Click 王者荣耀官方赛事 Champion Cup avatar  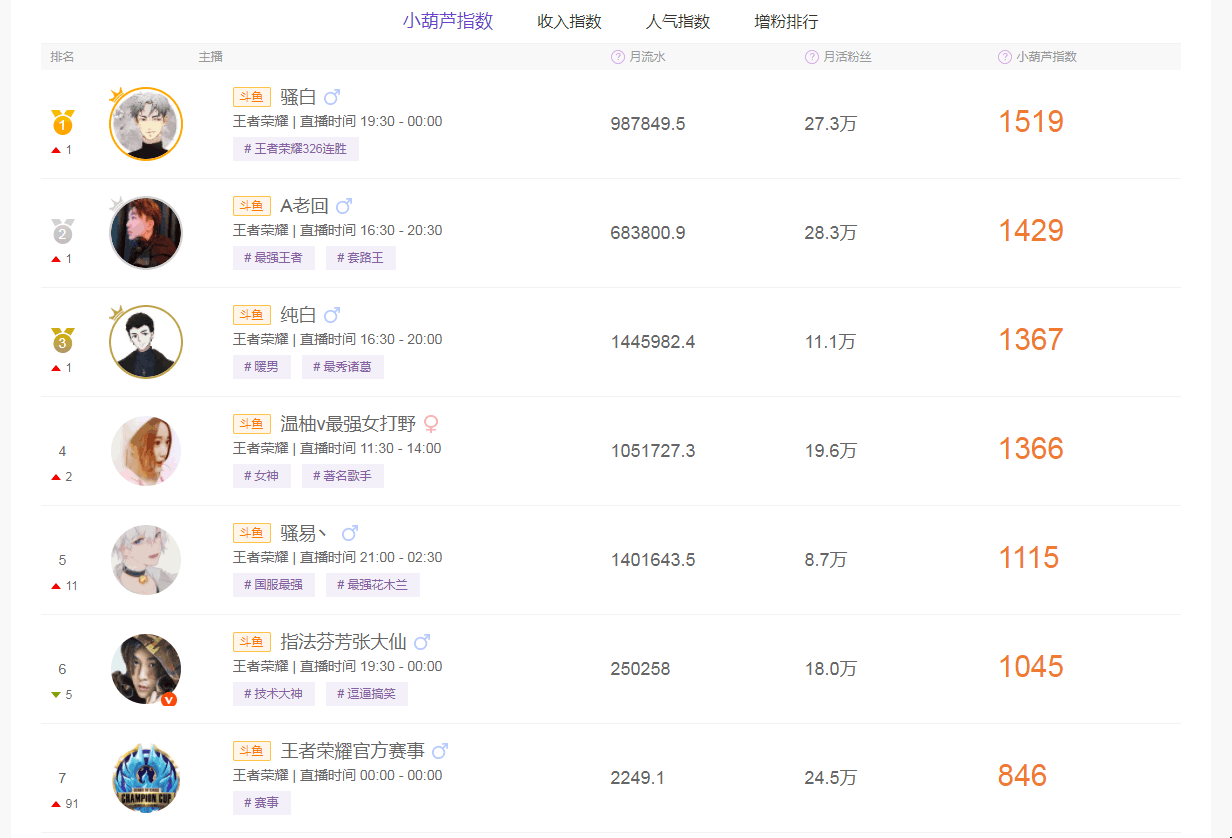tap(146, 778)
